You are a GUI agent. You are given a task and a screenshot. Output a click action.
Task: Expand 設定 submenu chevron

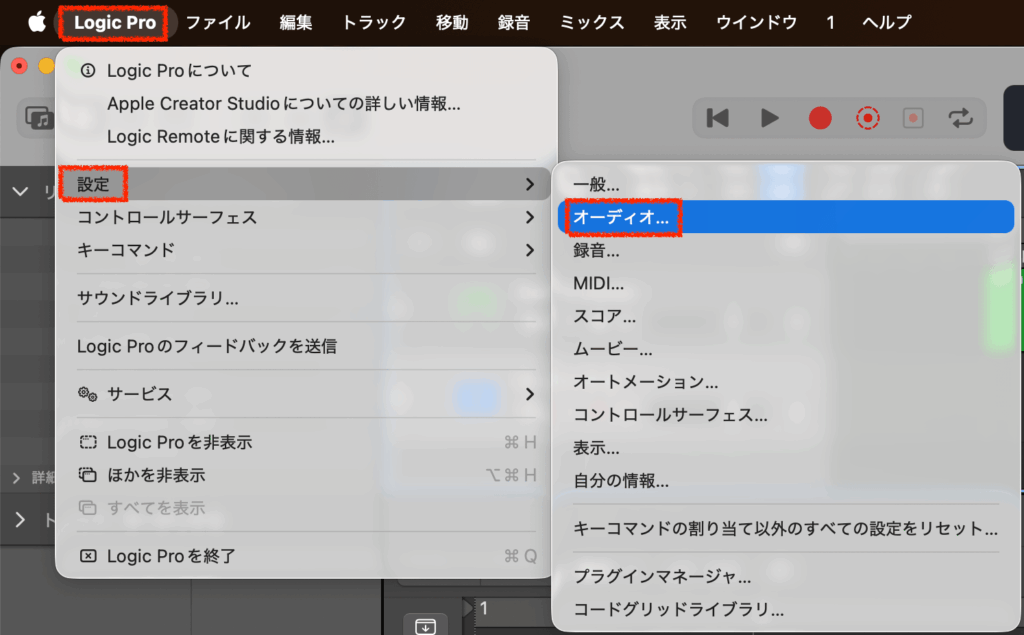530,185
